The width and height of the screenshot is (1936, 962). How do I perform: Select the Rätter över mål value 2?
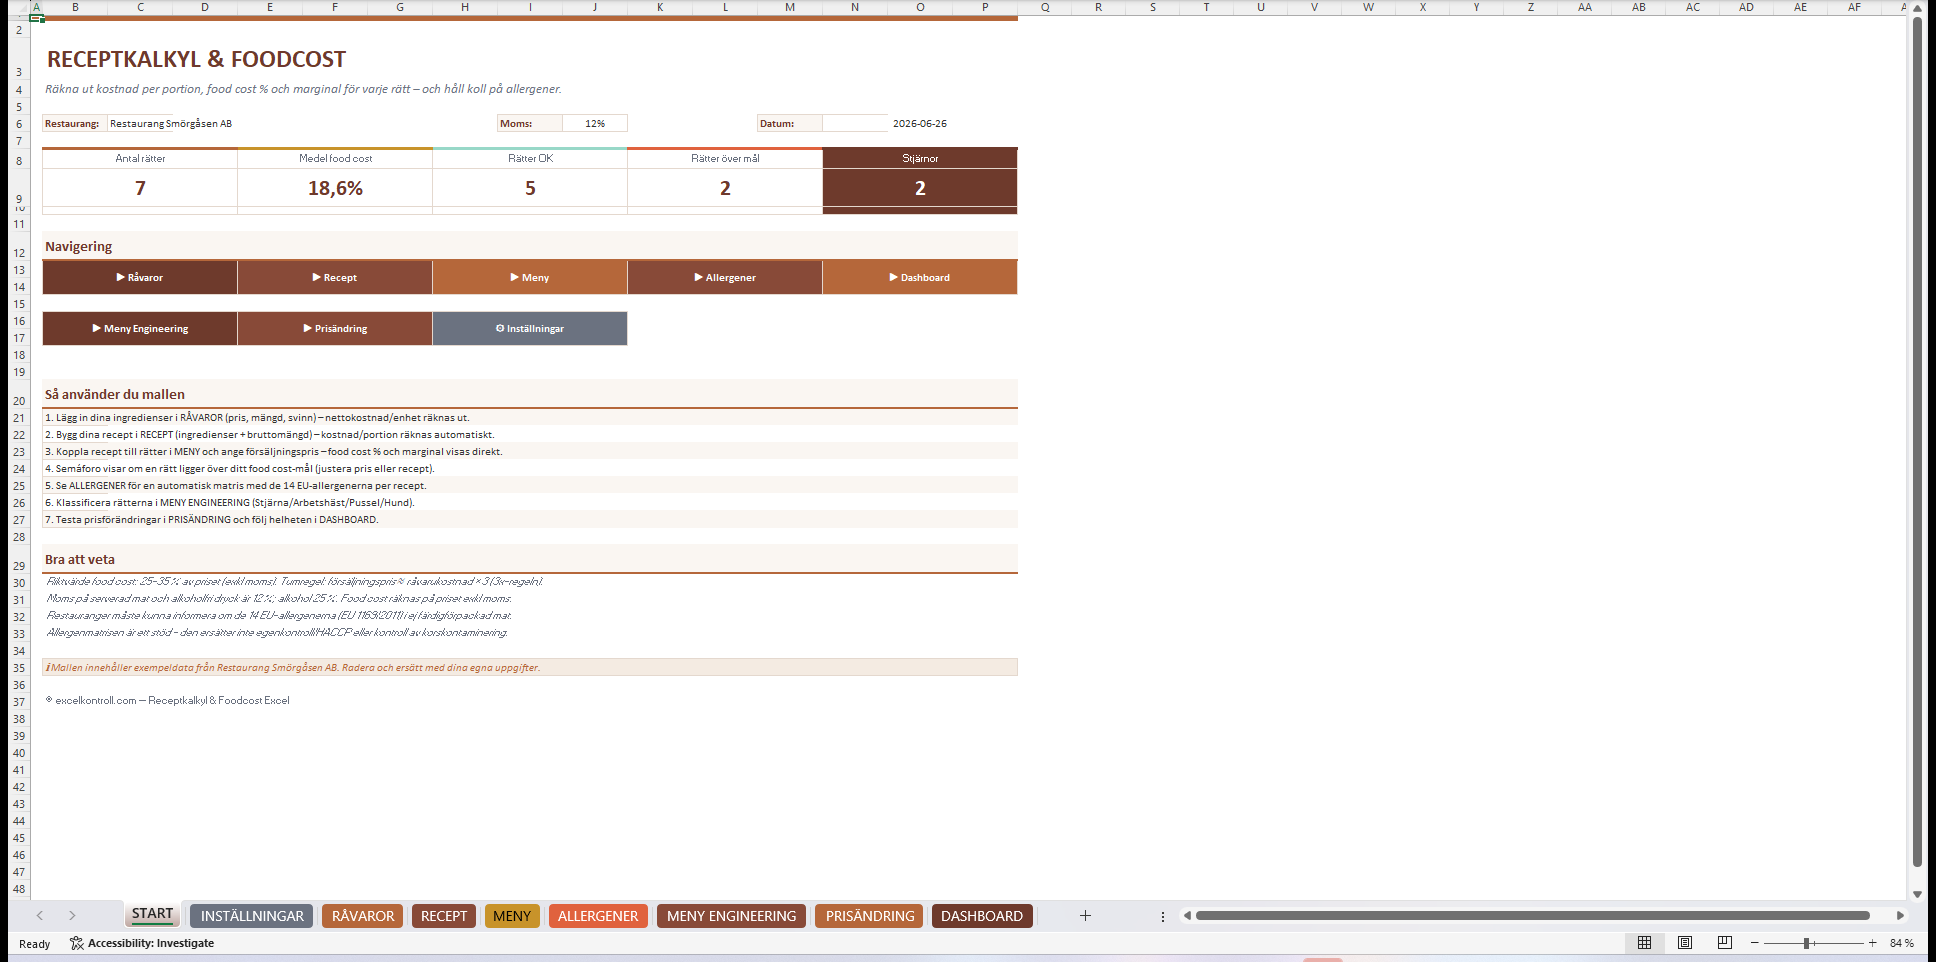point(725,188)
